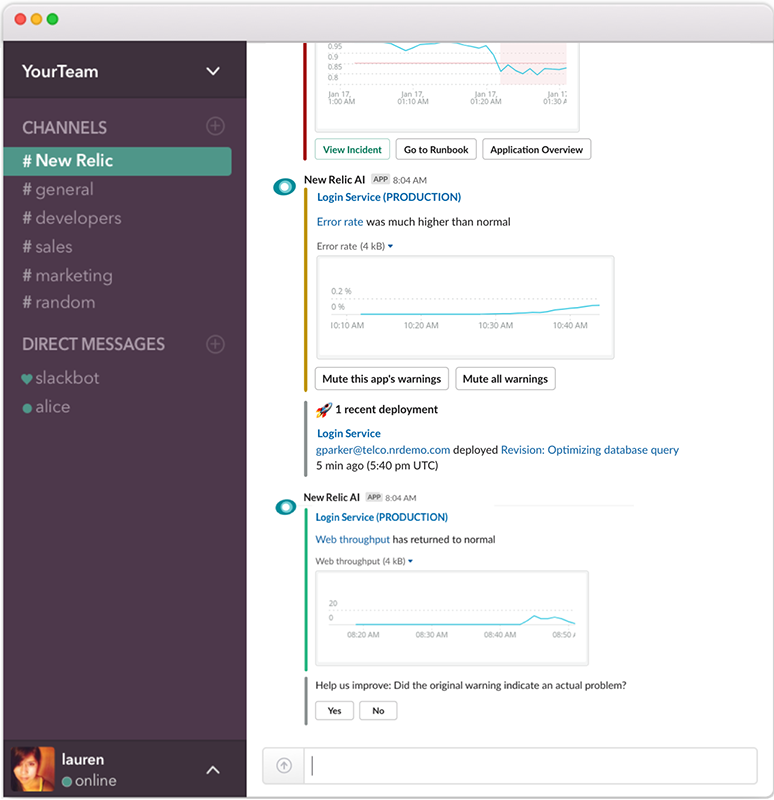Open Login Service (PRODUCTION) link in throughput message
Viewport: 774px width, 800px height.
click(x=382, y=517)
